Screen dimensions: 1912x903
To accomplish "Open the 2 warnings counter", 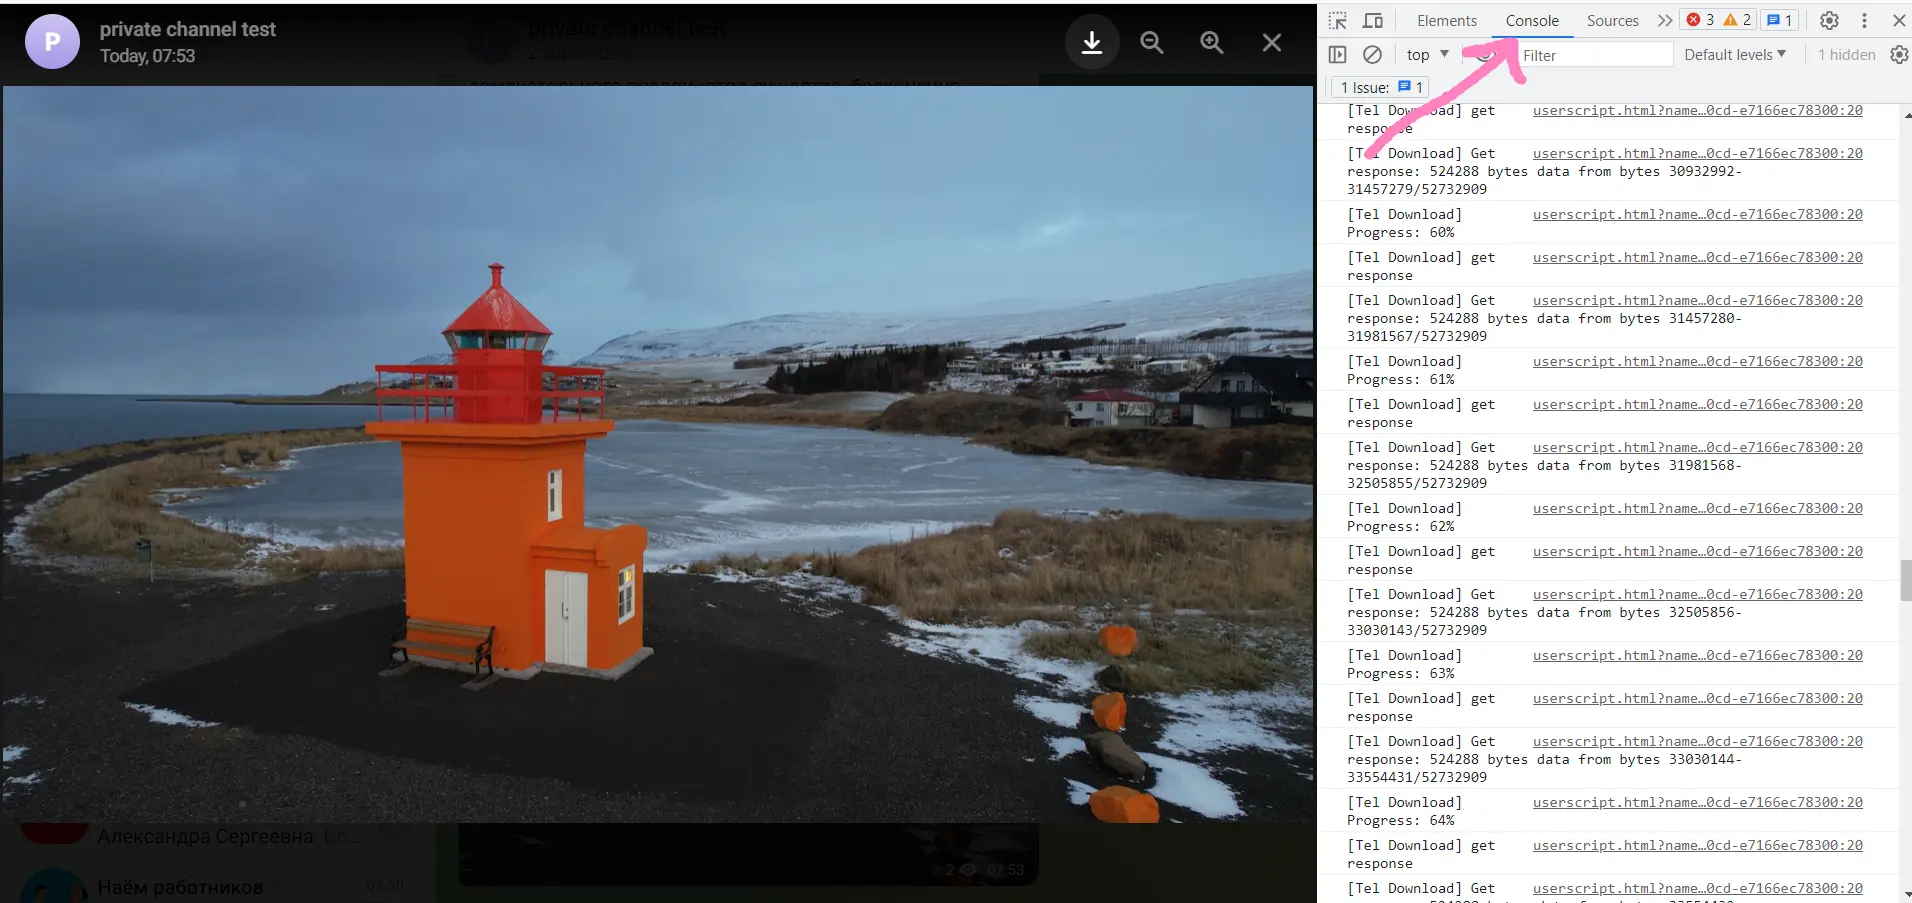I will click(1737, 20).
